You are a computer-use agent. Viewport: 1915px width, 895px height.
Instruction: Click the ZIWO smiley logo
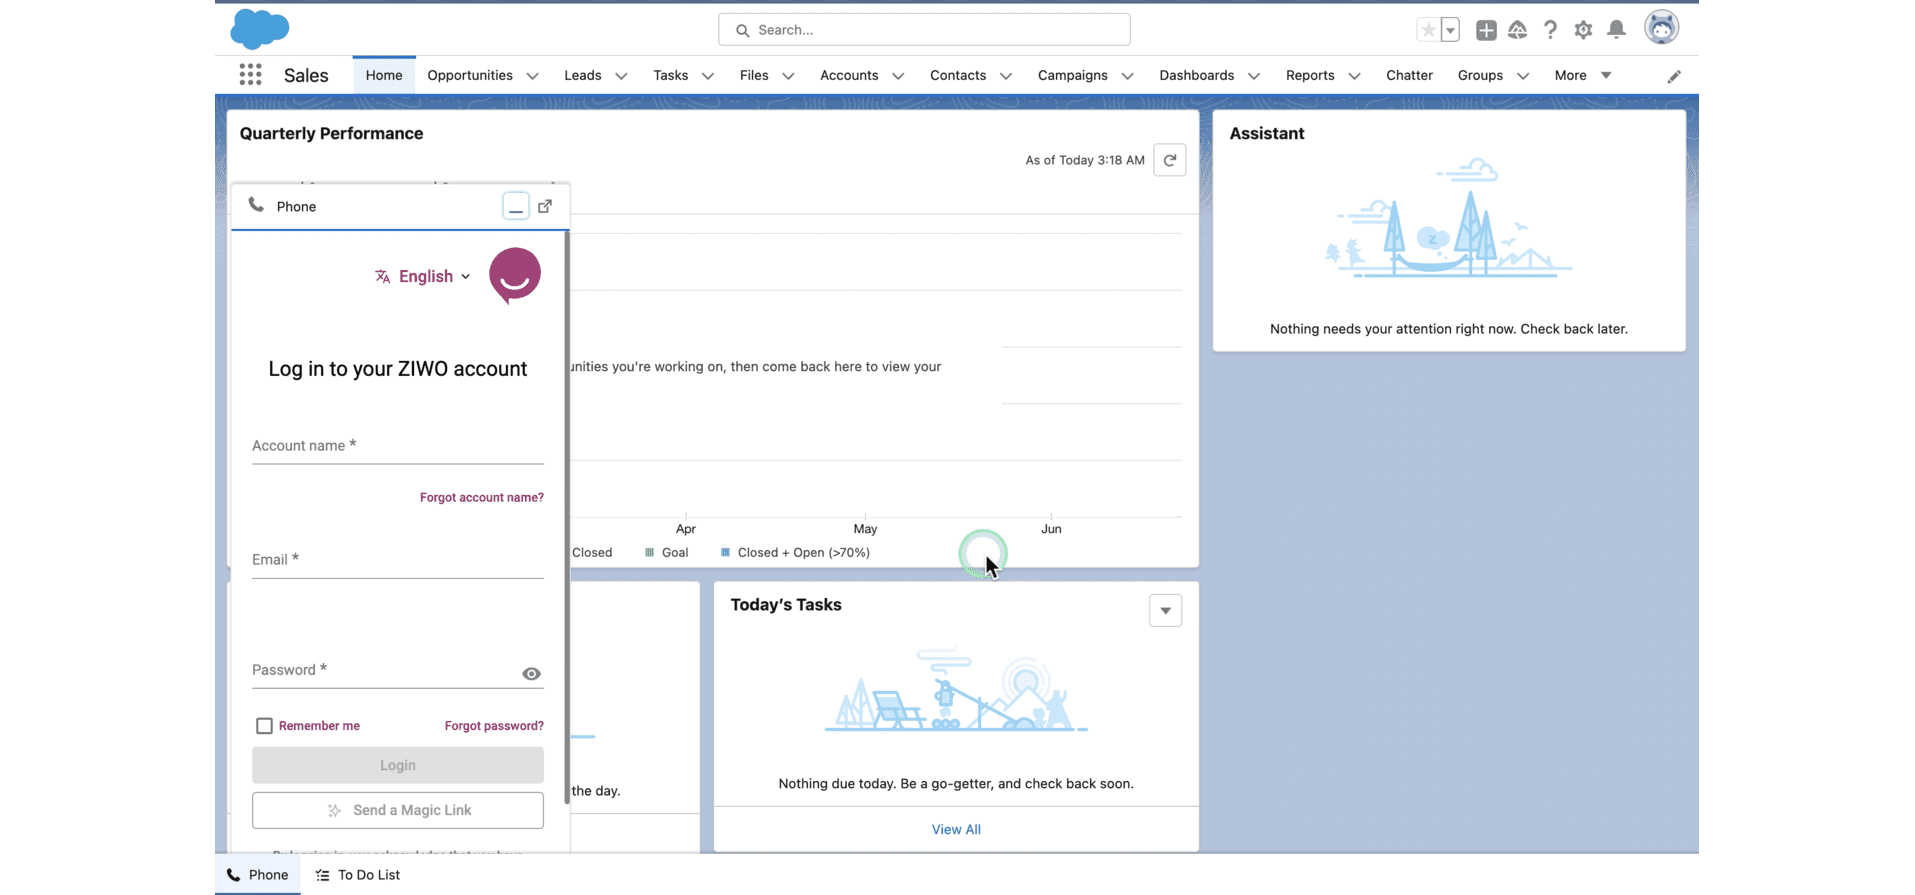click(515, 276)
